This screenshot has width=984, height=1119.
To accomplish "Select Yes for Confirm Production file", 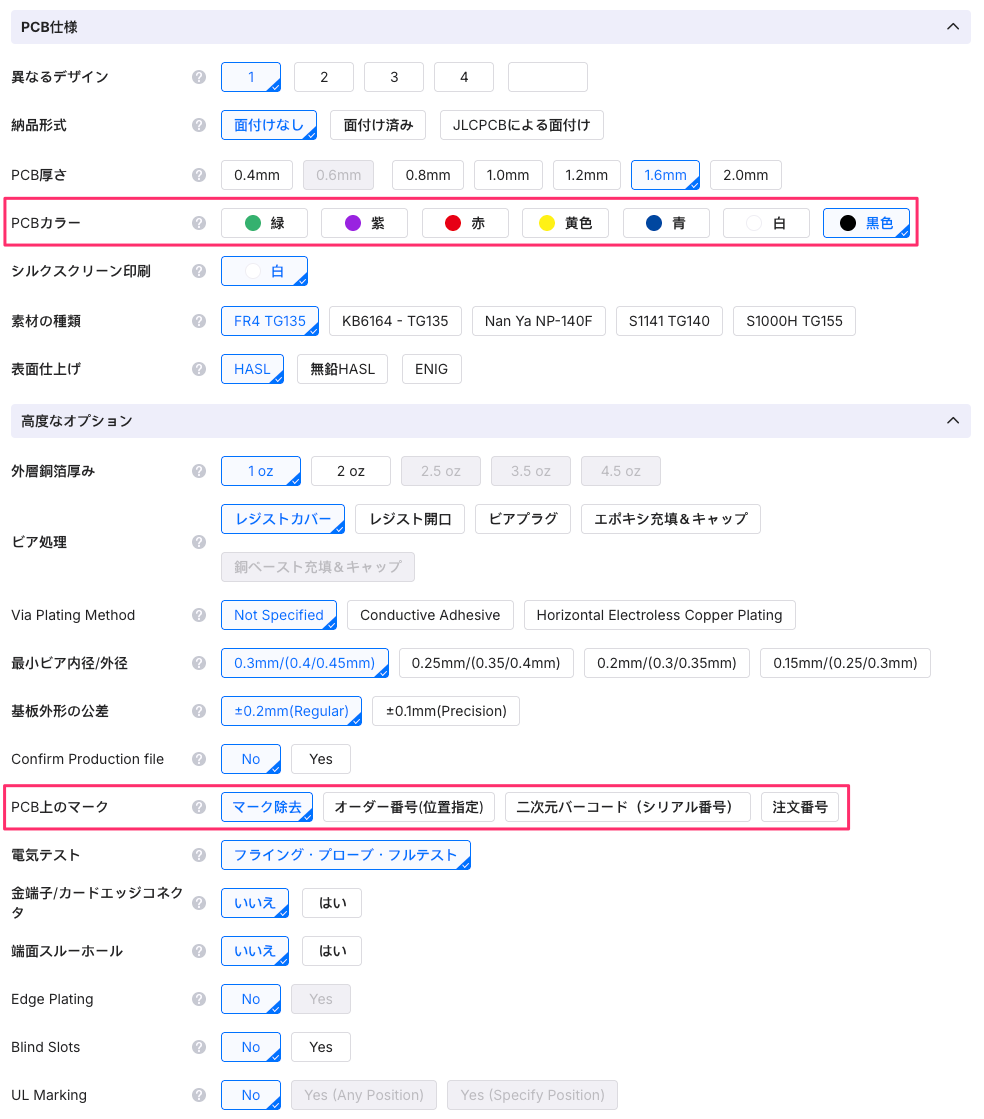I will pyautogui.click(x=320, y=759).
